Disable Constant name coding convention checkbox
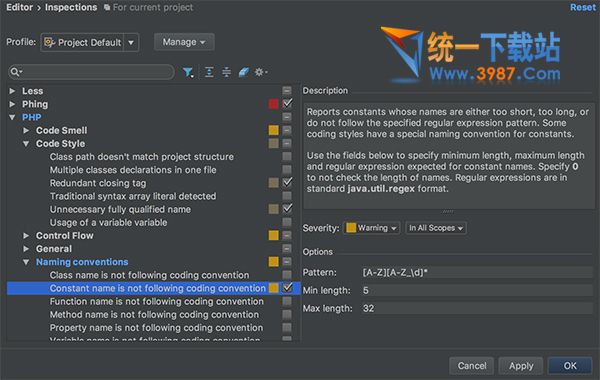The height and width of the screenshot is (380, 600). tap(287, 288)
